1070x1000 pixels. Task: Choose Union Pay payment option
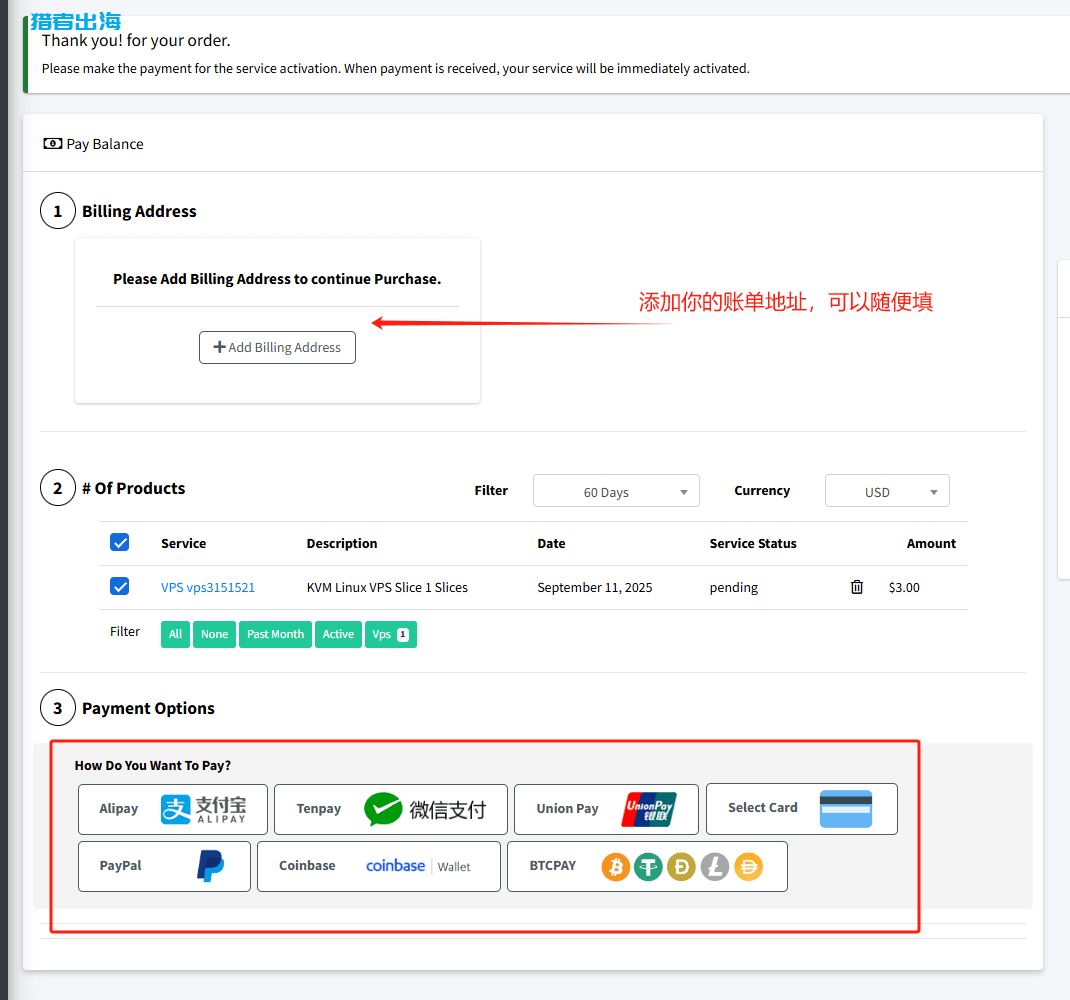(x=606, y=810)
